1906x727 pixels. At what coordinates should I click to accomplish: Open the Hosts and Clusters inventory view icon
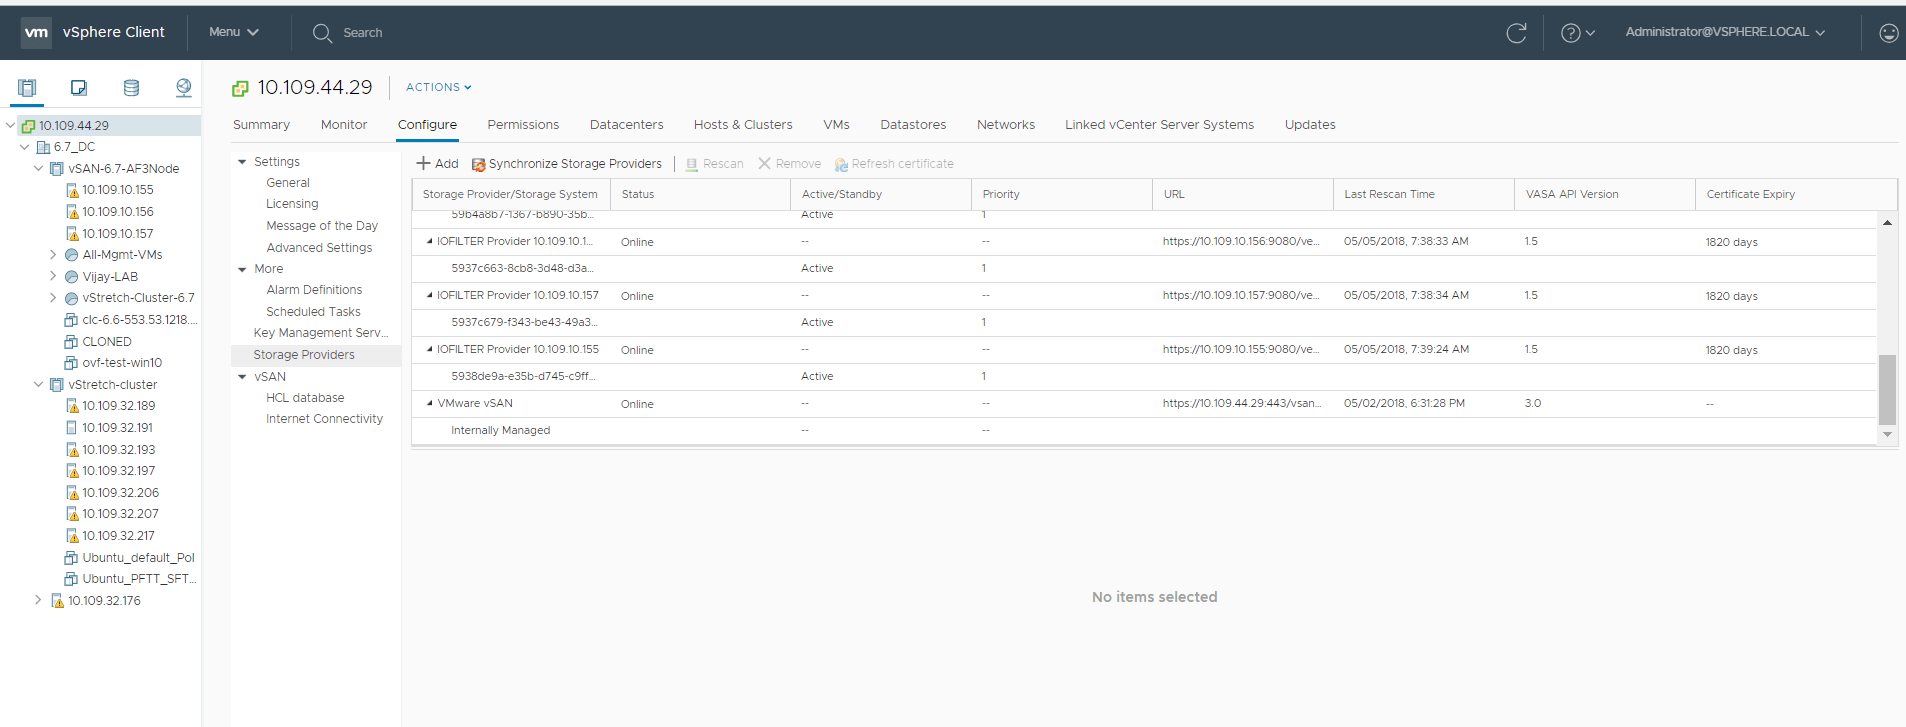tap(27, 88)
